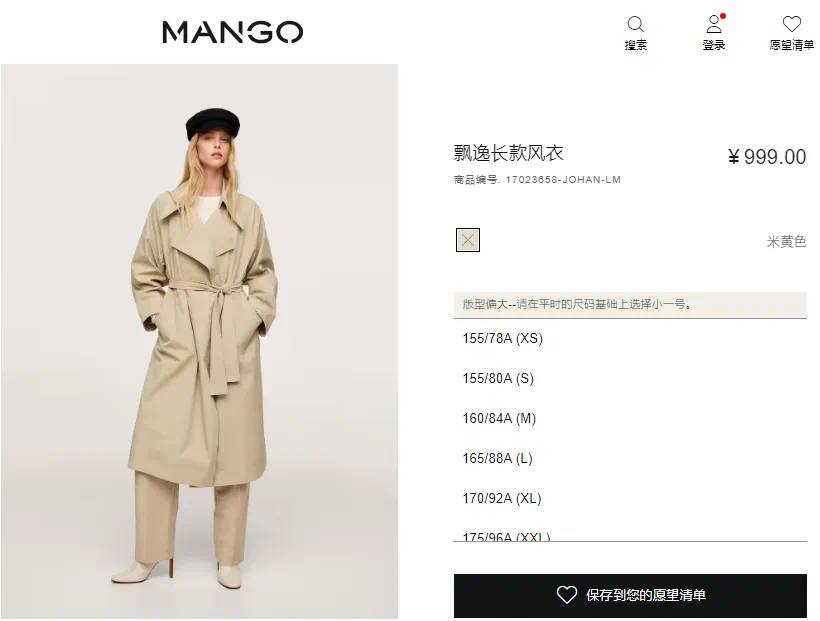The image size is (820, 621).
Task: Click the 愿望清单 label
Action: coord(791,46)
